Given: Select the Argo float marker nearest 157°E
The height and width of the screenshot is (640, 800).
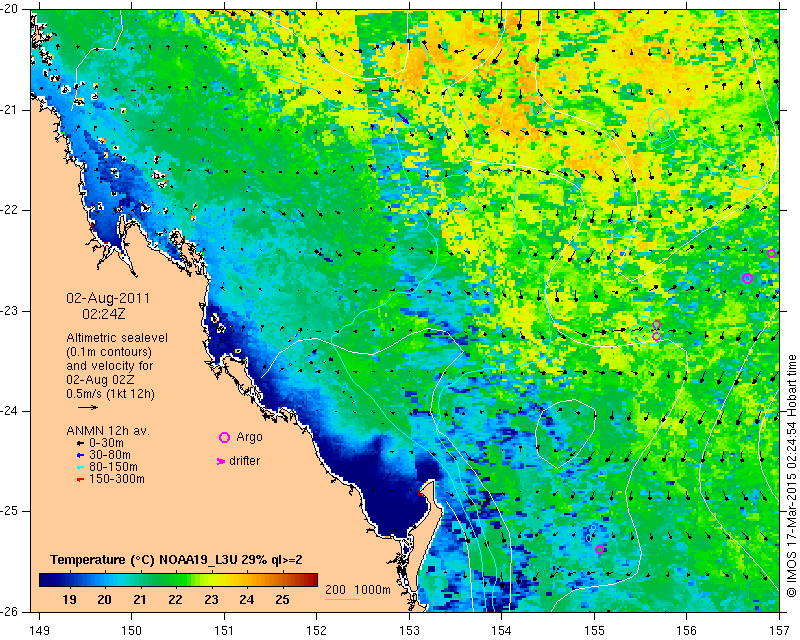Looking at the screenshot, I should [771, 253].
